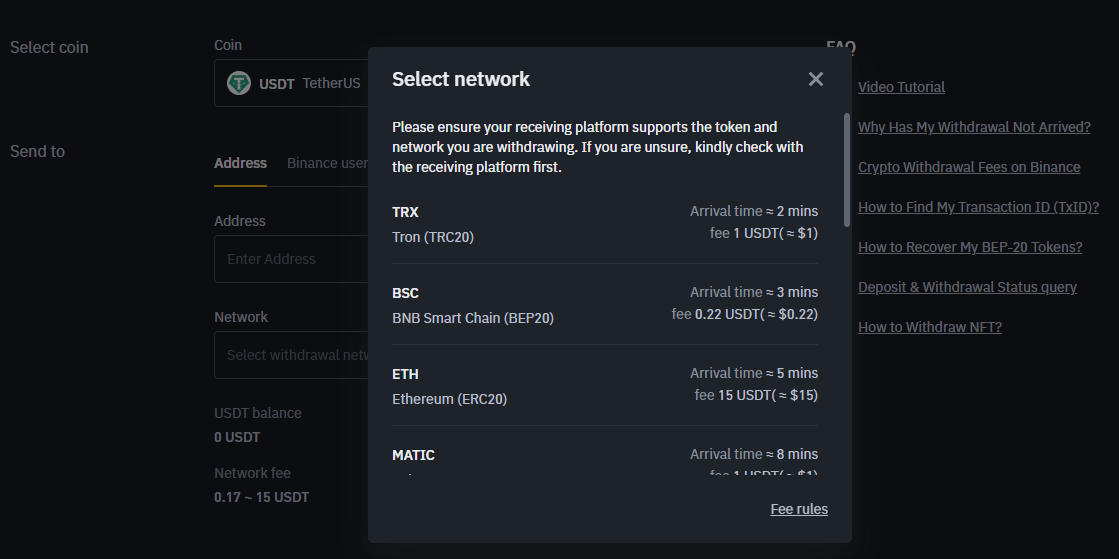Switch to the Binance user tab

[x=327, y=163]
